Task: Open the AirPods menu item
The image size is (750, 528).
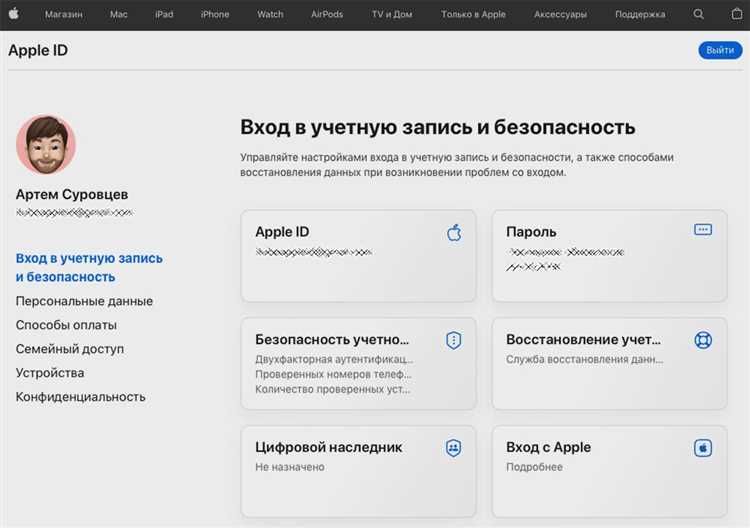Action: pos(327,14)
